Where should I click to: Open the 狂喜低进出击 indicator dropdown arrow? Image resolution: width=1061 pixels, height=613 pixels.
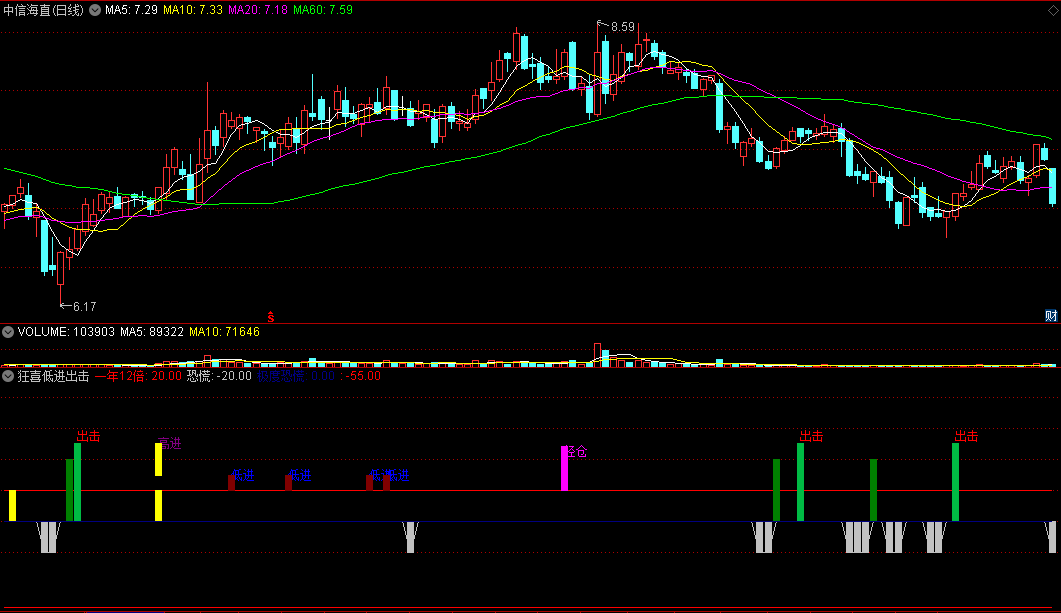tap(8, 376)
